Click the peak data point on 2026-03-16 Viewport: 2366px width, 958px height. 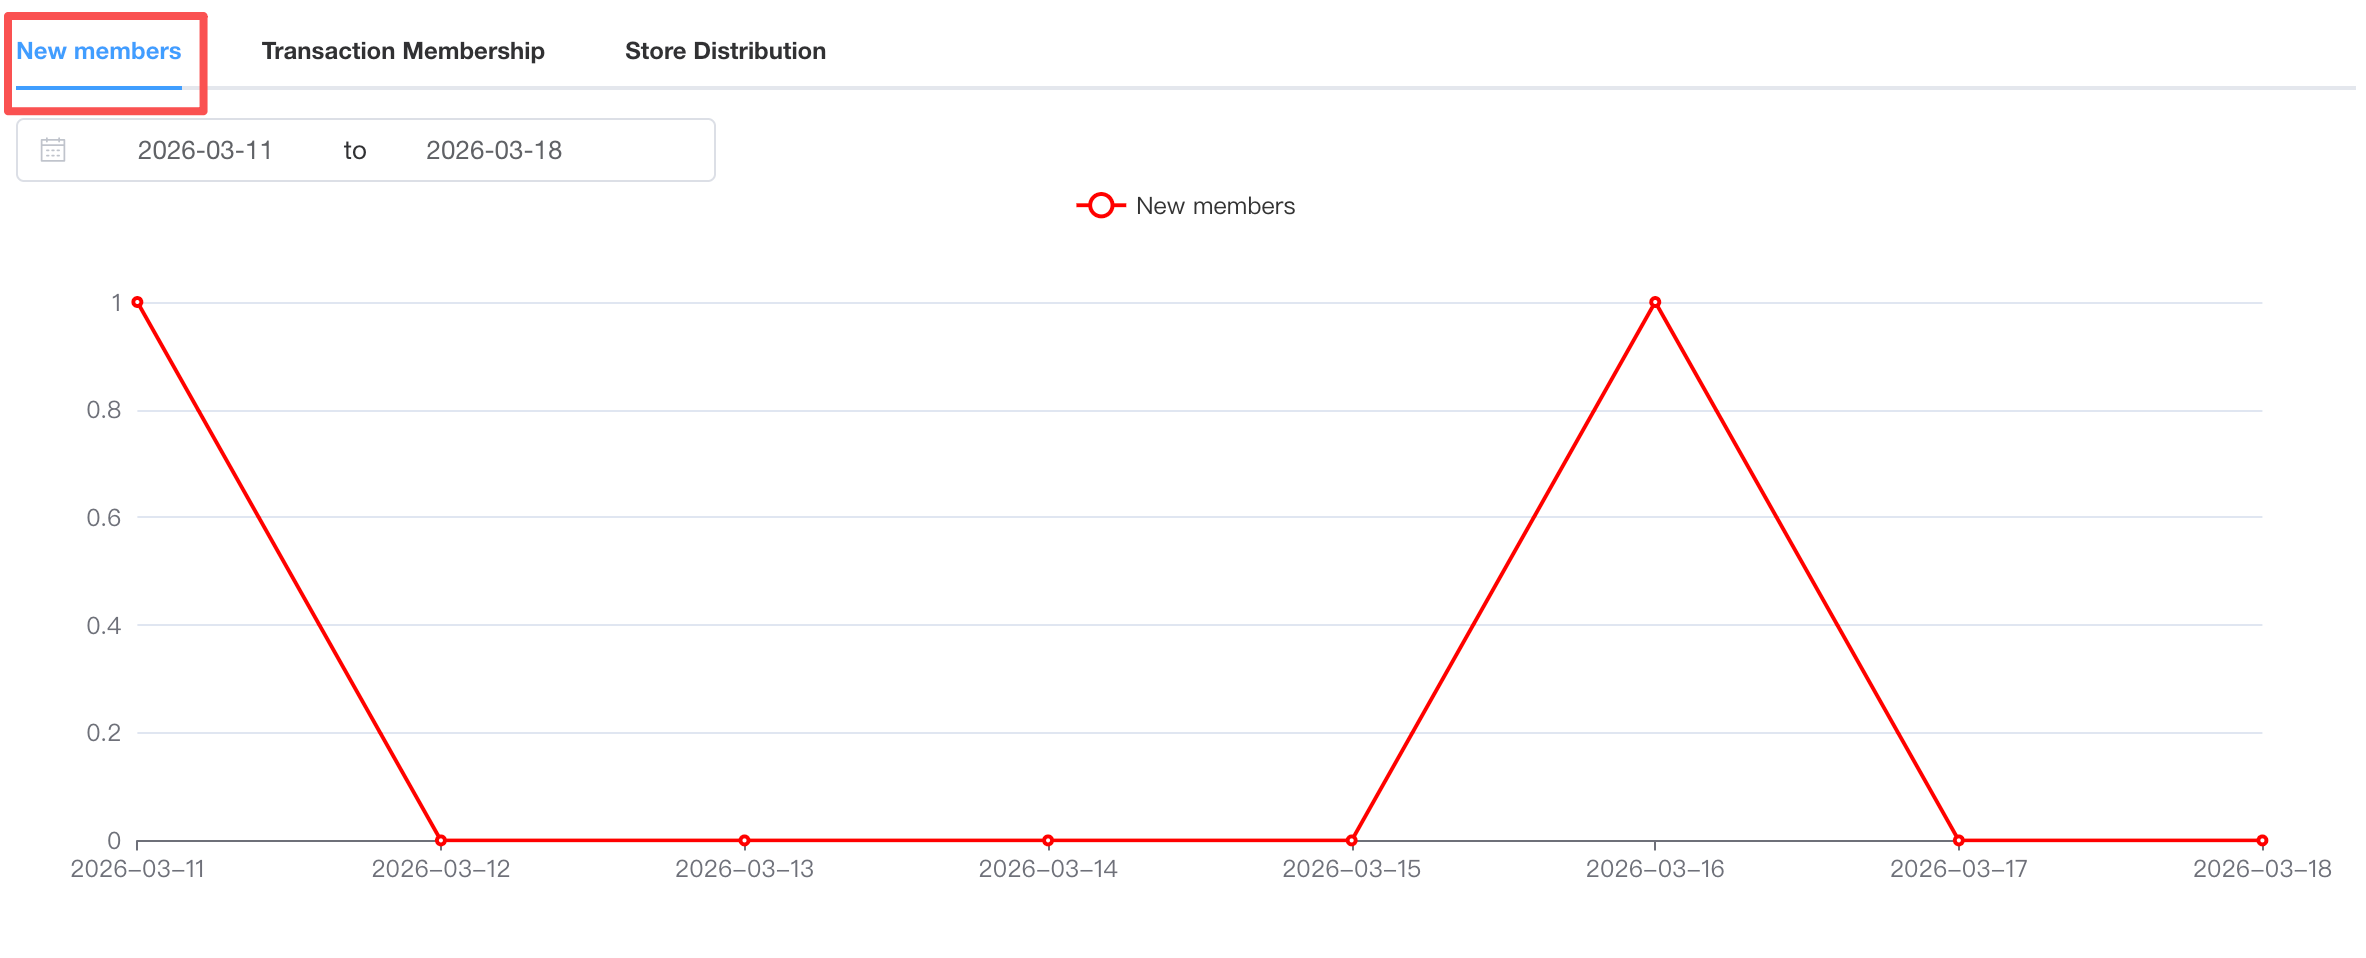[1655, 302]
